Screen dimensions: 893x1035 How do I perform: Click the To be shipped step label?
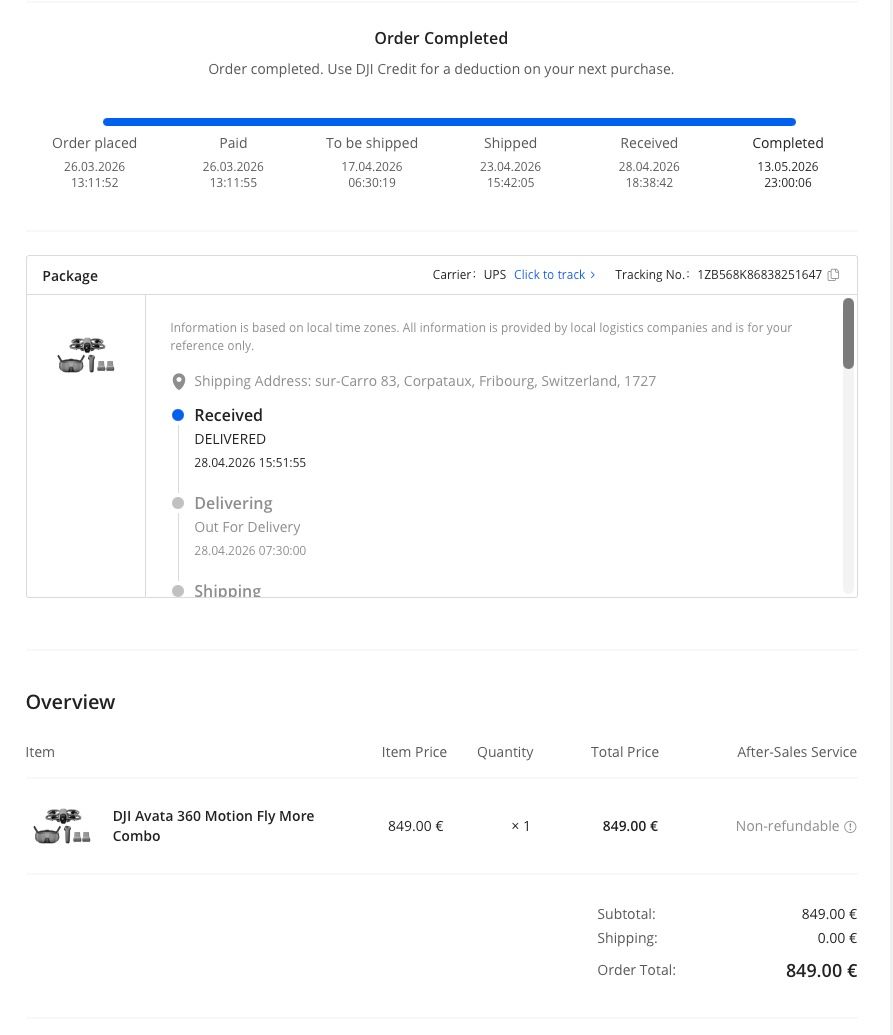point(372,143)
